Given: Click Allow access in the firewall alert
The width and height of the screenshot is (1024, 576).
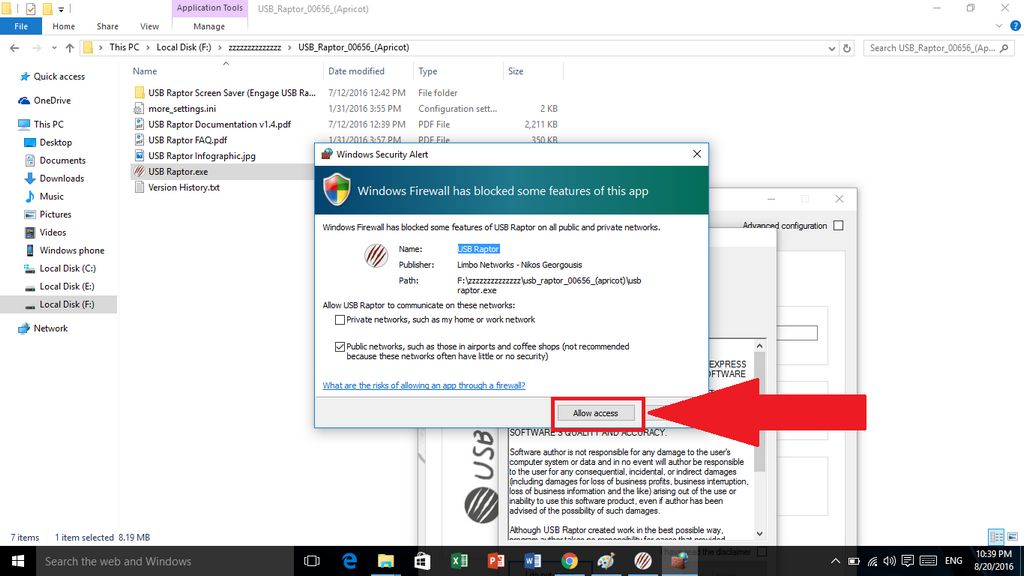Looking at the screenshot, I should point(595,413).
